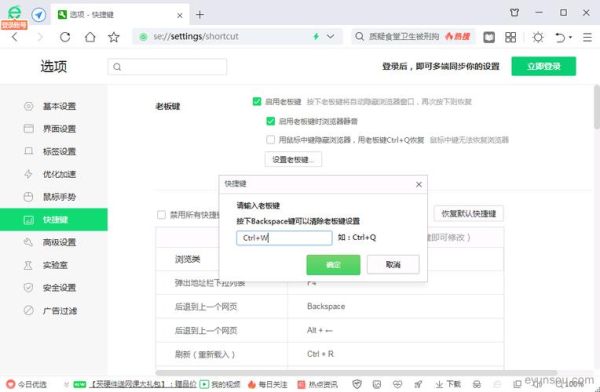Open 安全设置 in the sidebar
The height and width of the screenshot is (392, 600).
pyautogui.click(x=54, y=287)
